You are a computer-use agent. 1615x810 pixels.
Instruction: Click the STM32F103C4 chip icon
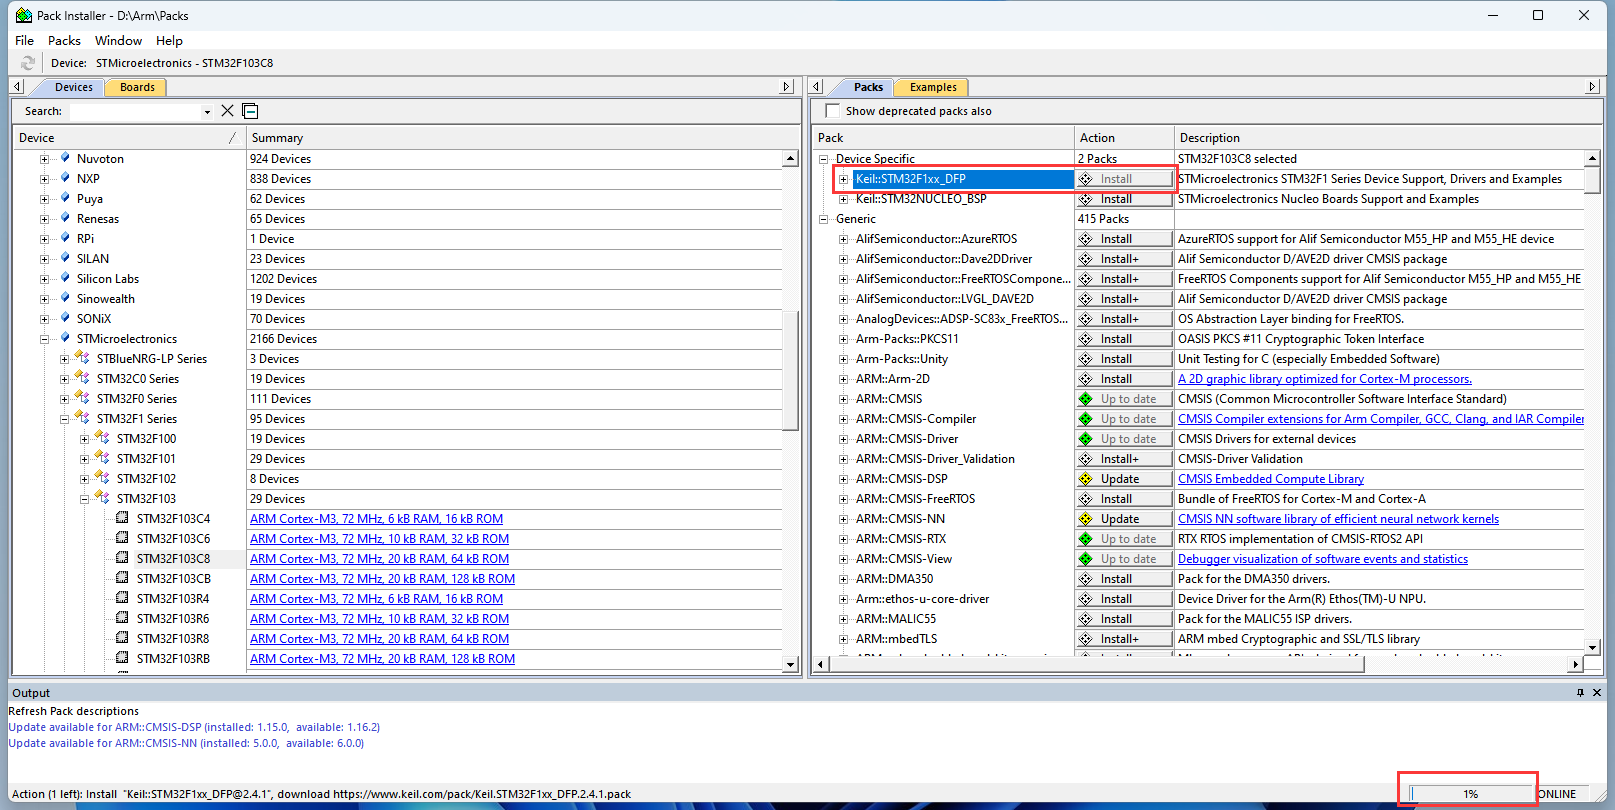(122, 518)
